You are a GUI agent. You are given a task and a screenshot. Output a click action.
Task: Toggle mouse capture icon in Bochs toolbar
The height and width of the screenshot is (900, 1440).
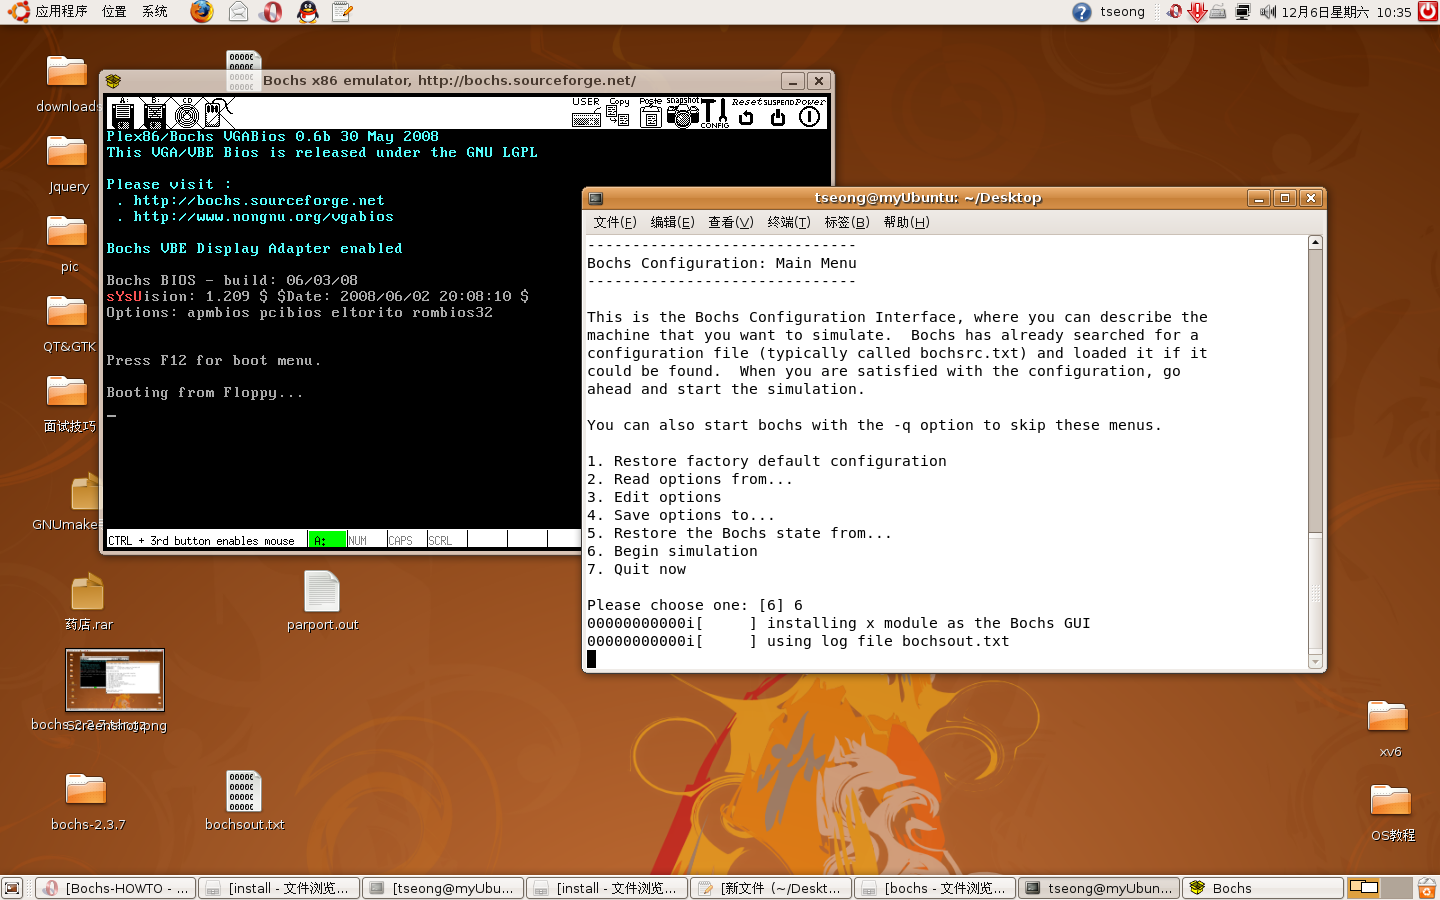[x=218, y=113]
